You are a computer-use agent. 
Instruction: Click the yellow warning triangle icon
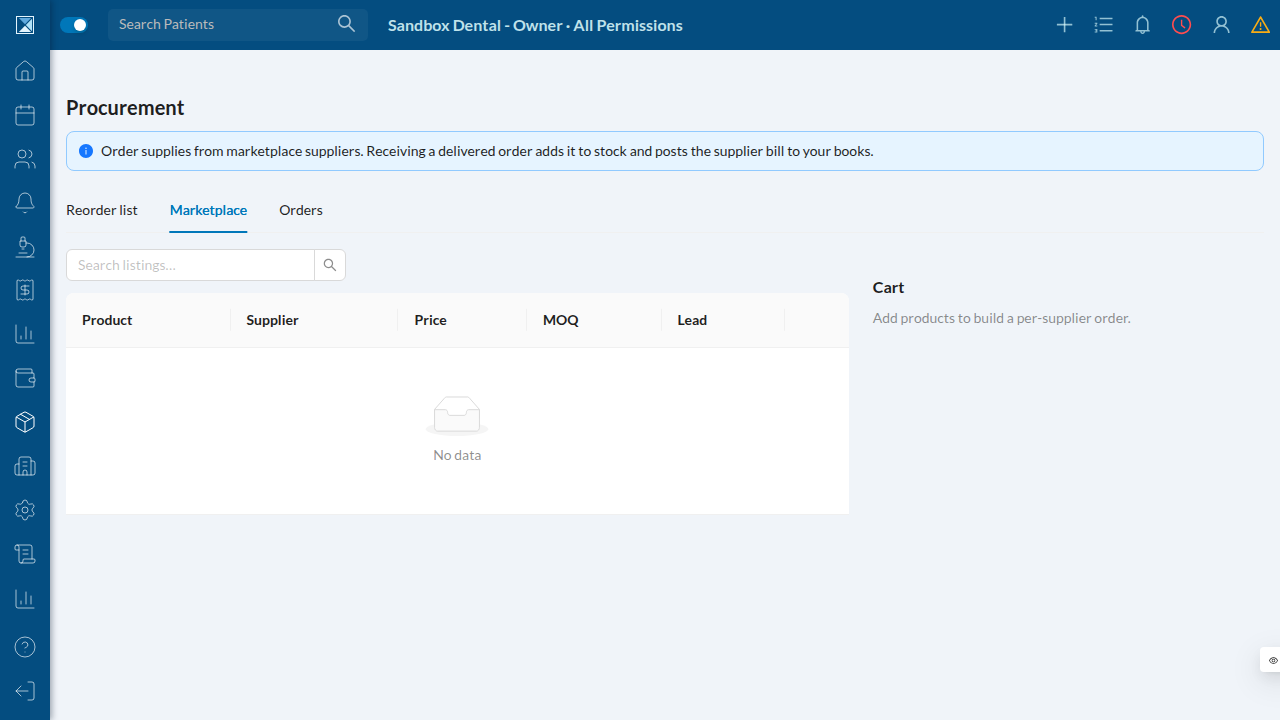point(1260,25)
